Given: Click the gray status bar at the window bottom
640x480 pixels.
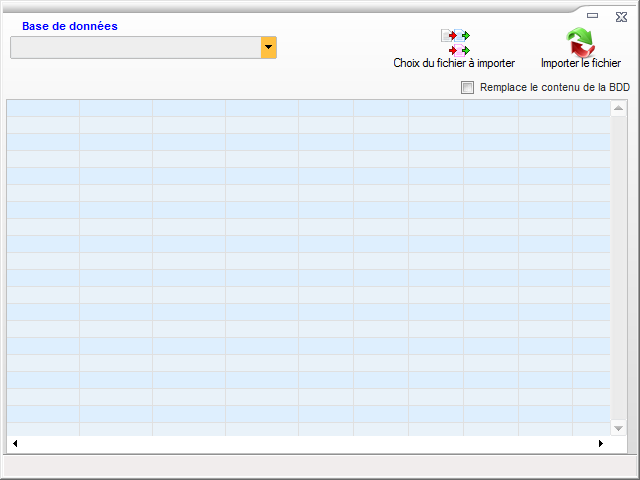Looking at the screenshot, I should pos(320,466).
